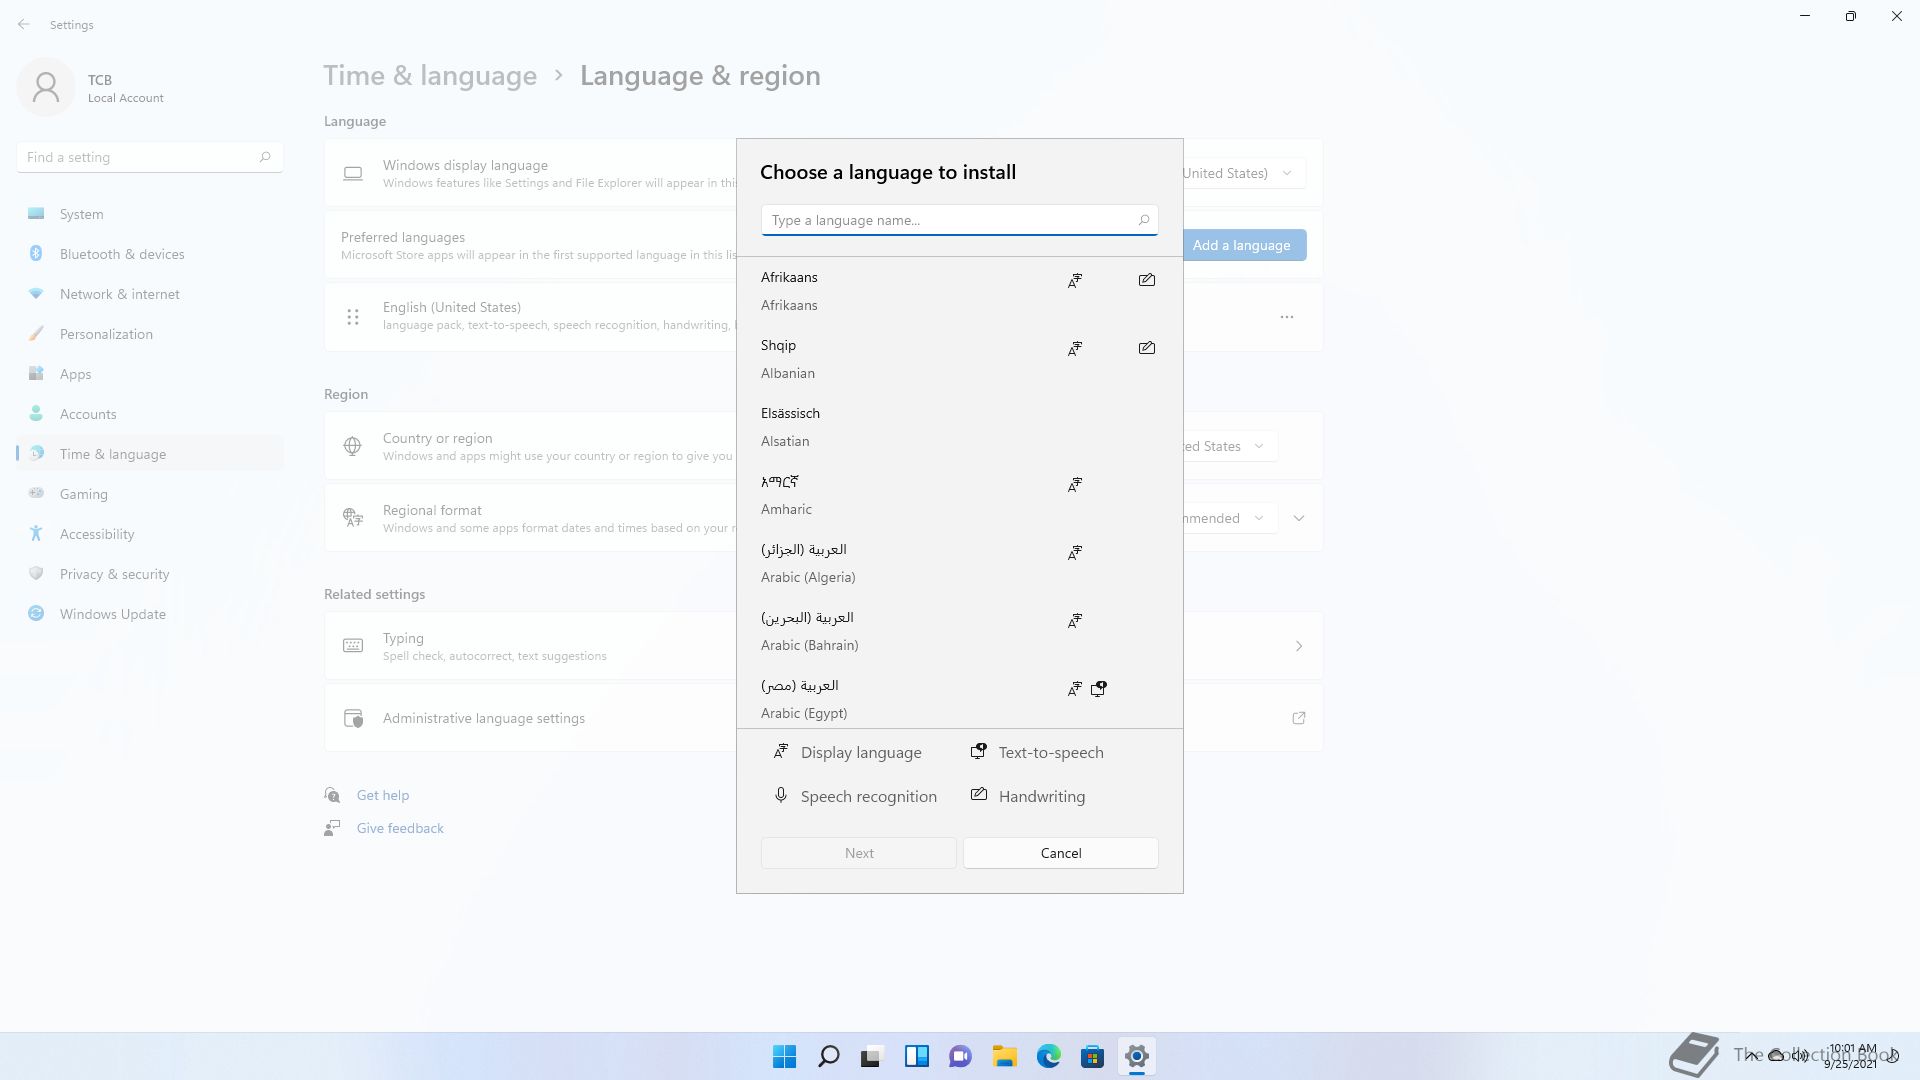This screenshot has height=1080, width=1920.
Task: Click the TCB account profile picture
Action: tap(46, 88)
